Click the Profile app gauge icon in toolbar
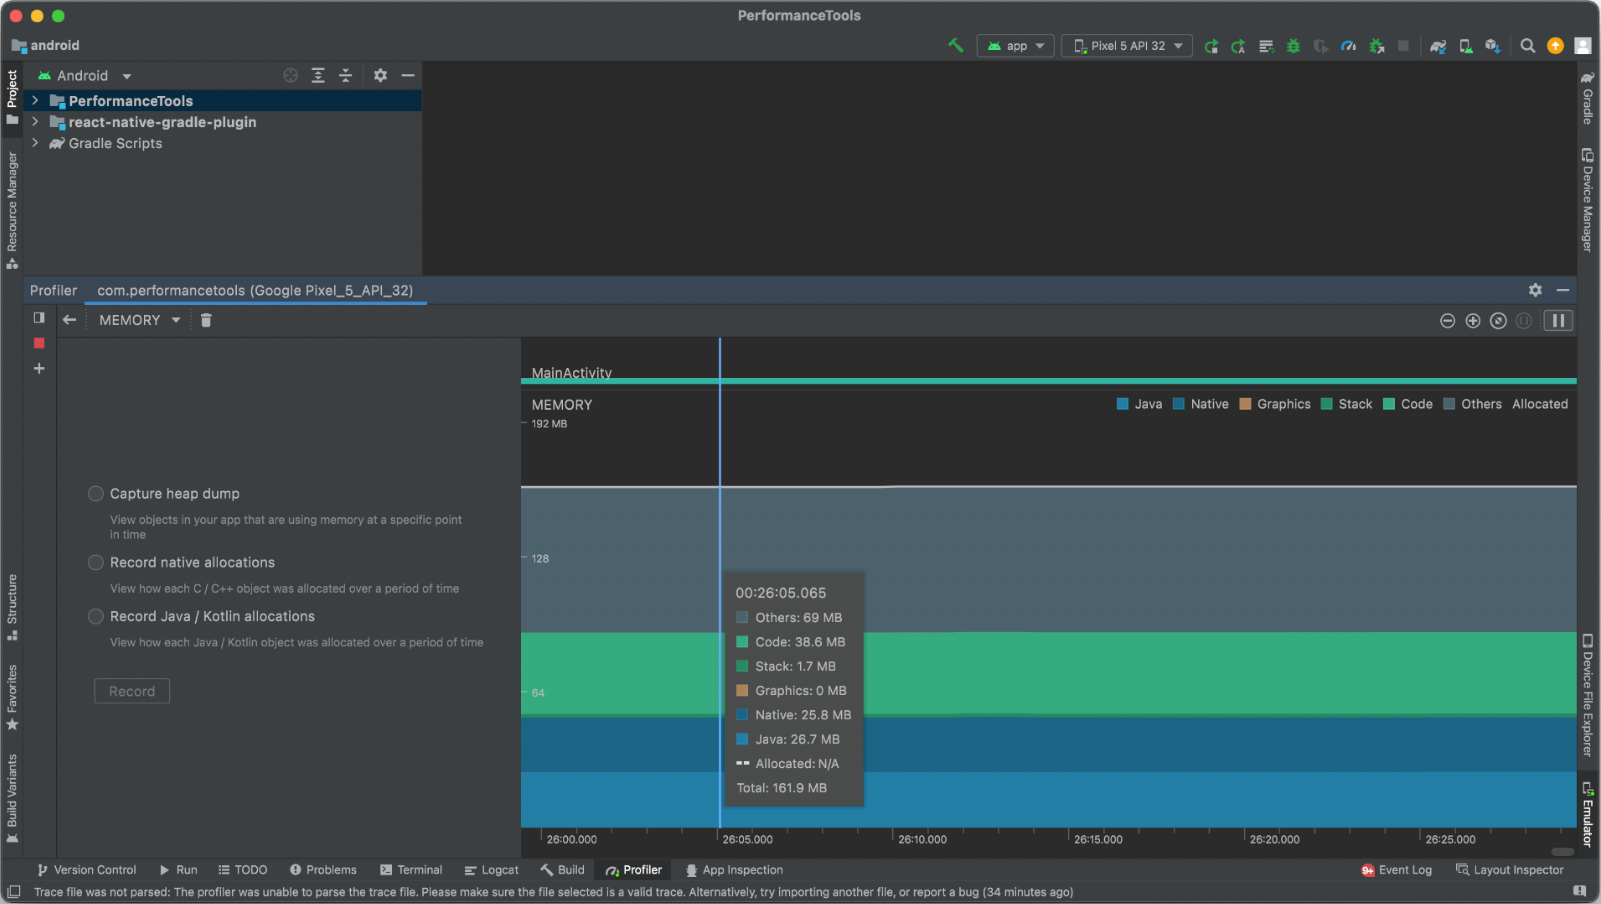Viewport: 1601px width, 904px height. point(1349,46)
